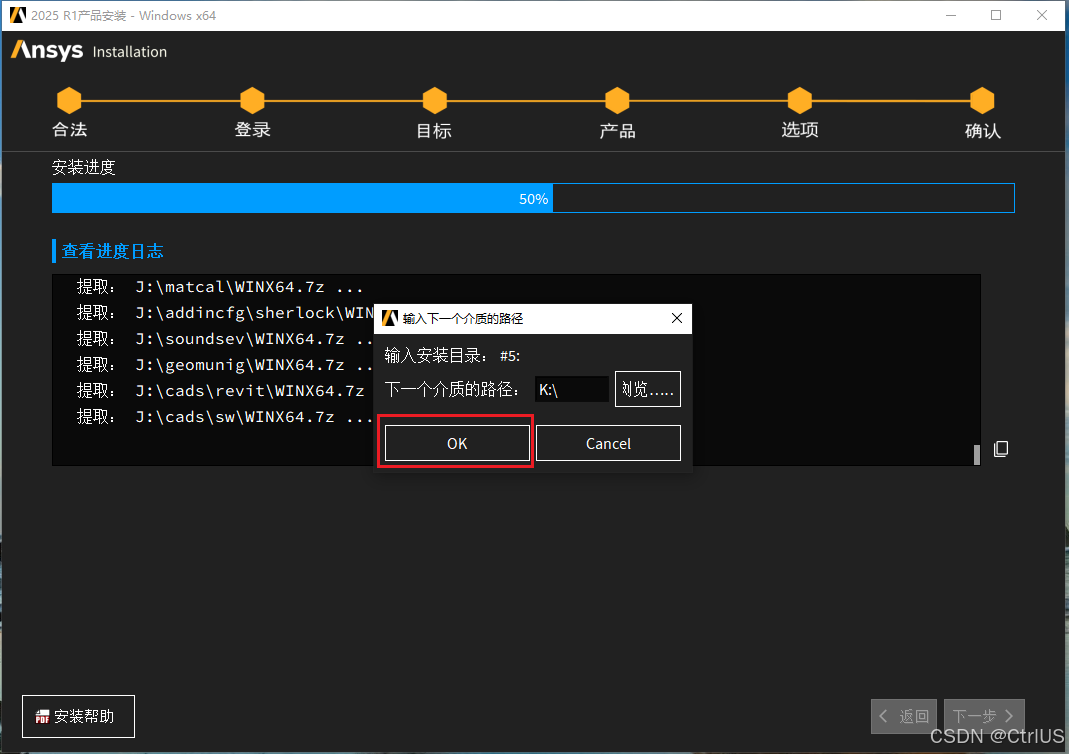Click the 返回 back button
Image resolution: width=1069 pixels, height=754 pixels.
point(904,717)
